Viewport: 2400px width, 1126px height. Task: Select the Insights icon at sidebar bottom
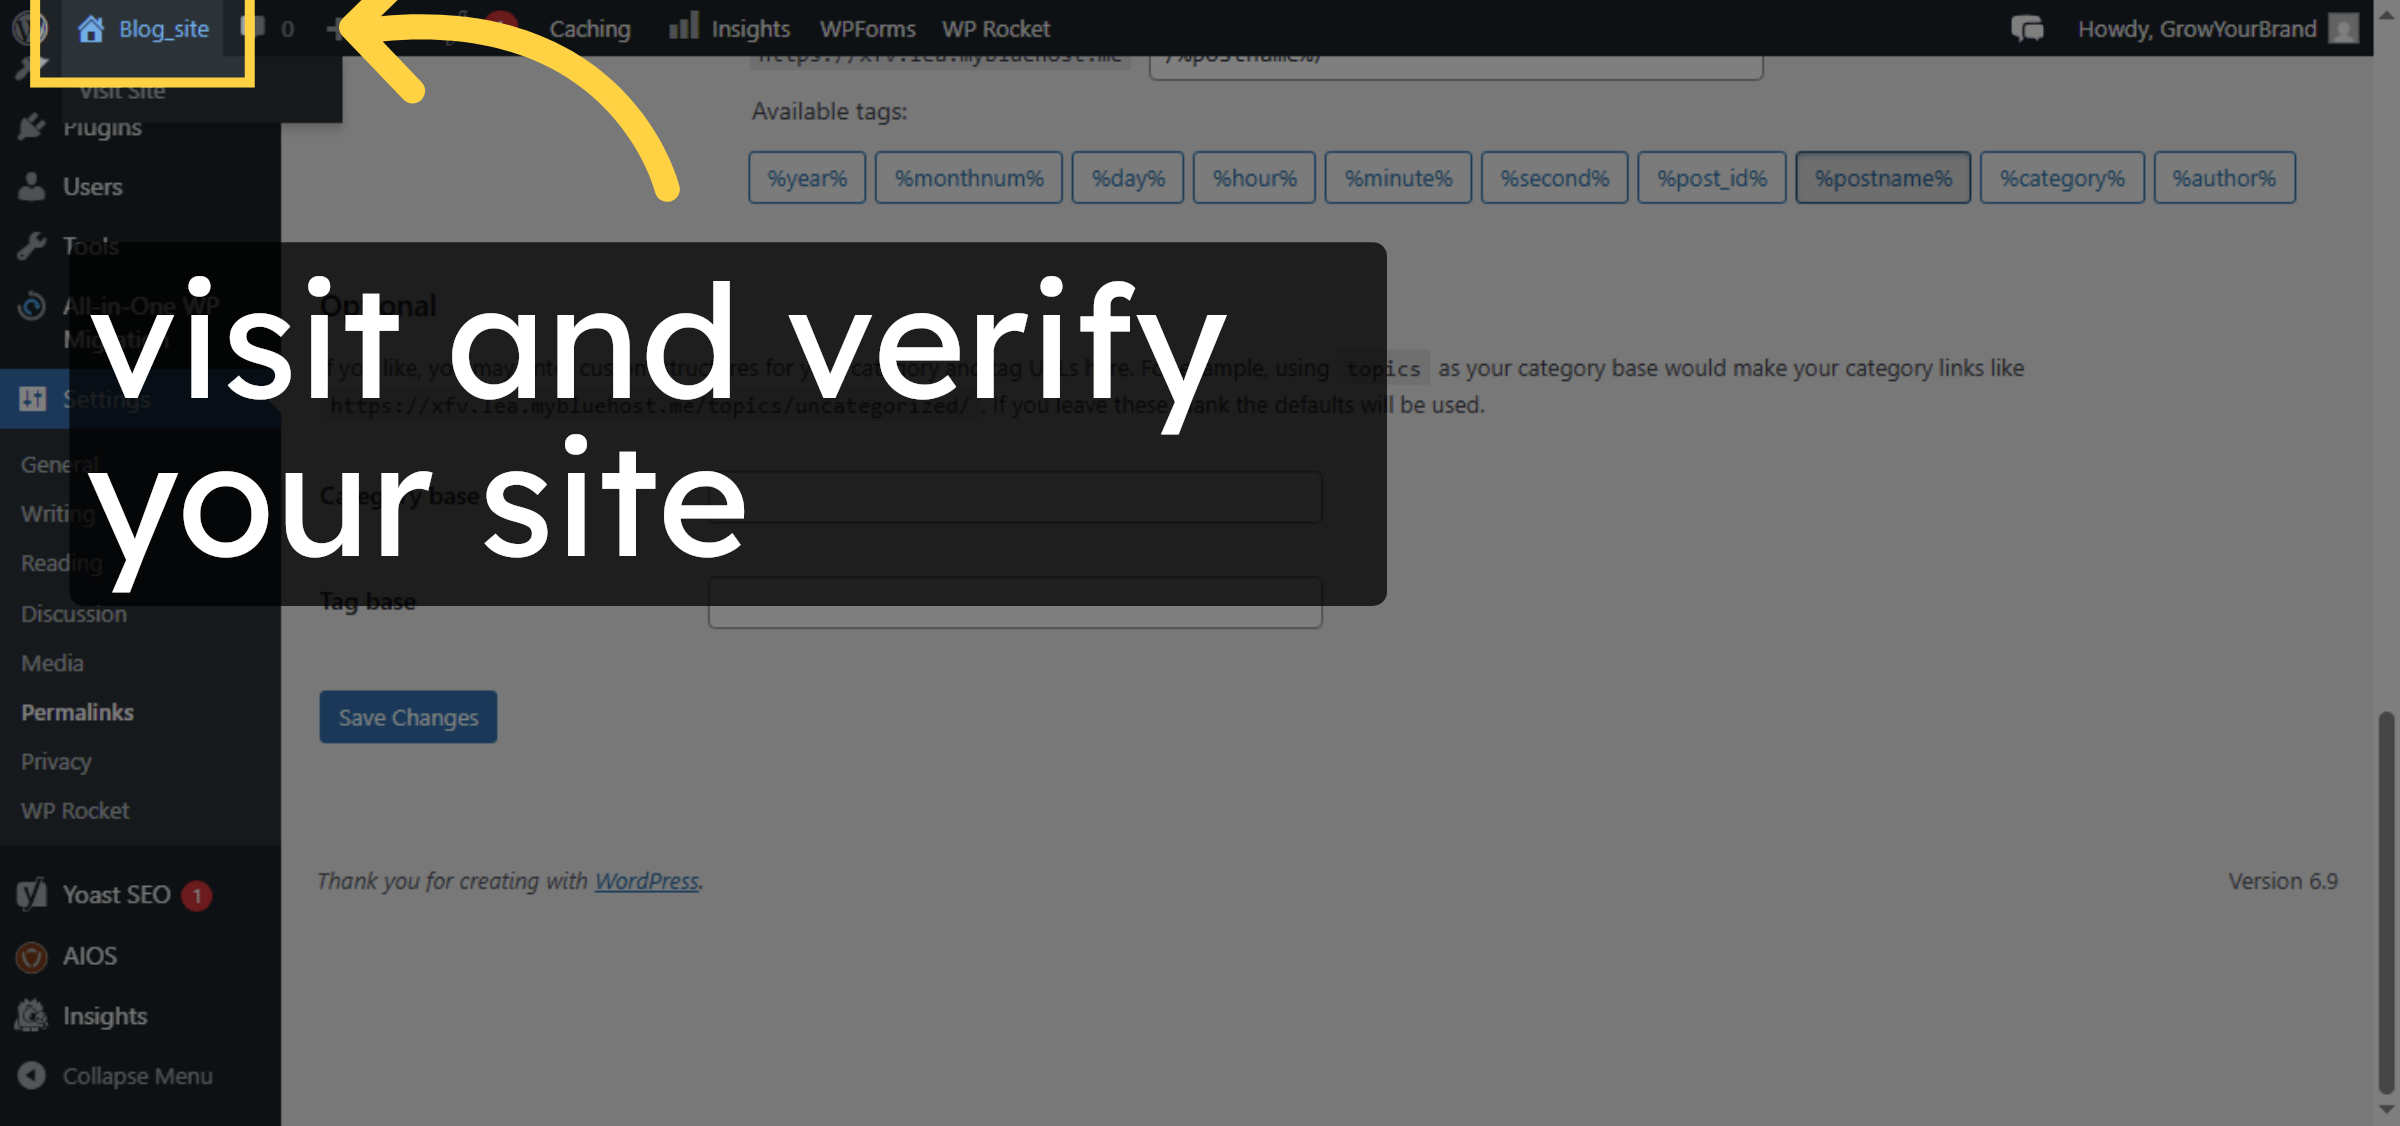pos(31,1015)
